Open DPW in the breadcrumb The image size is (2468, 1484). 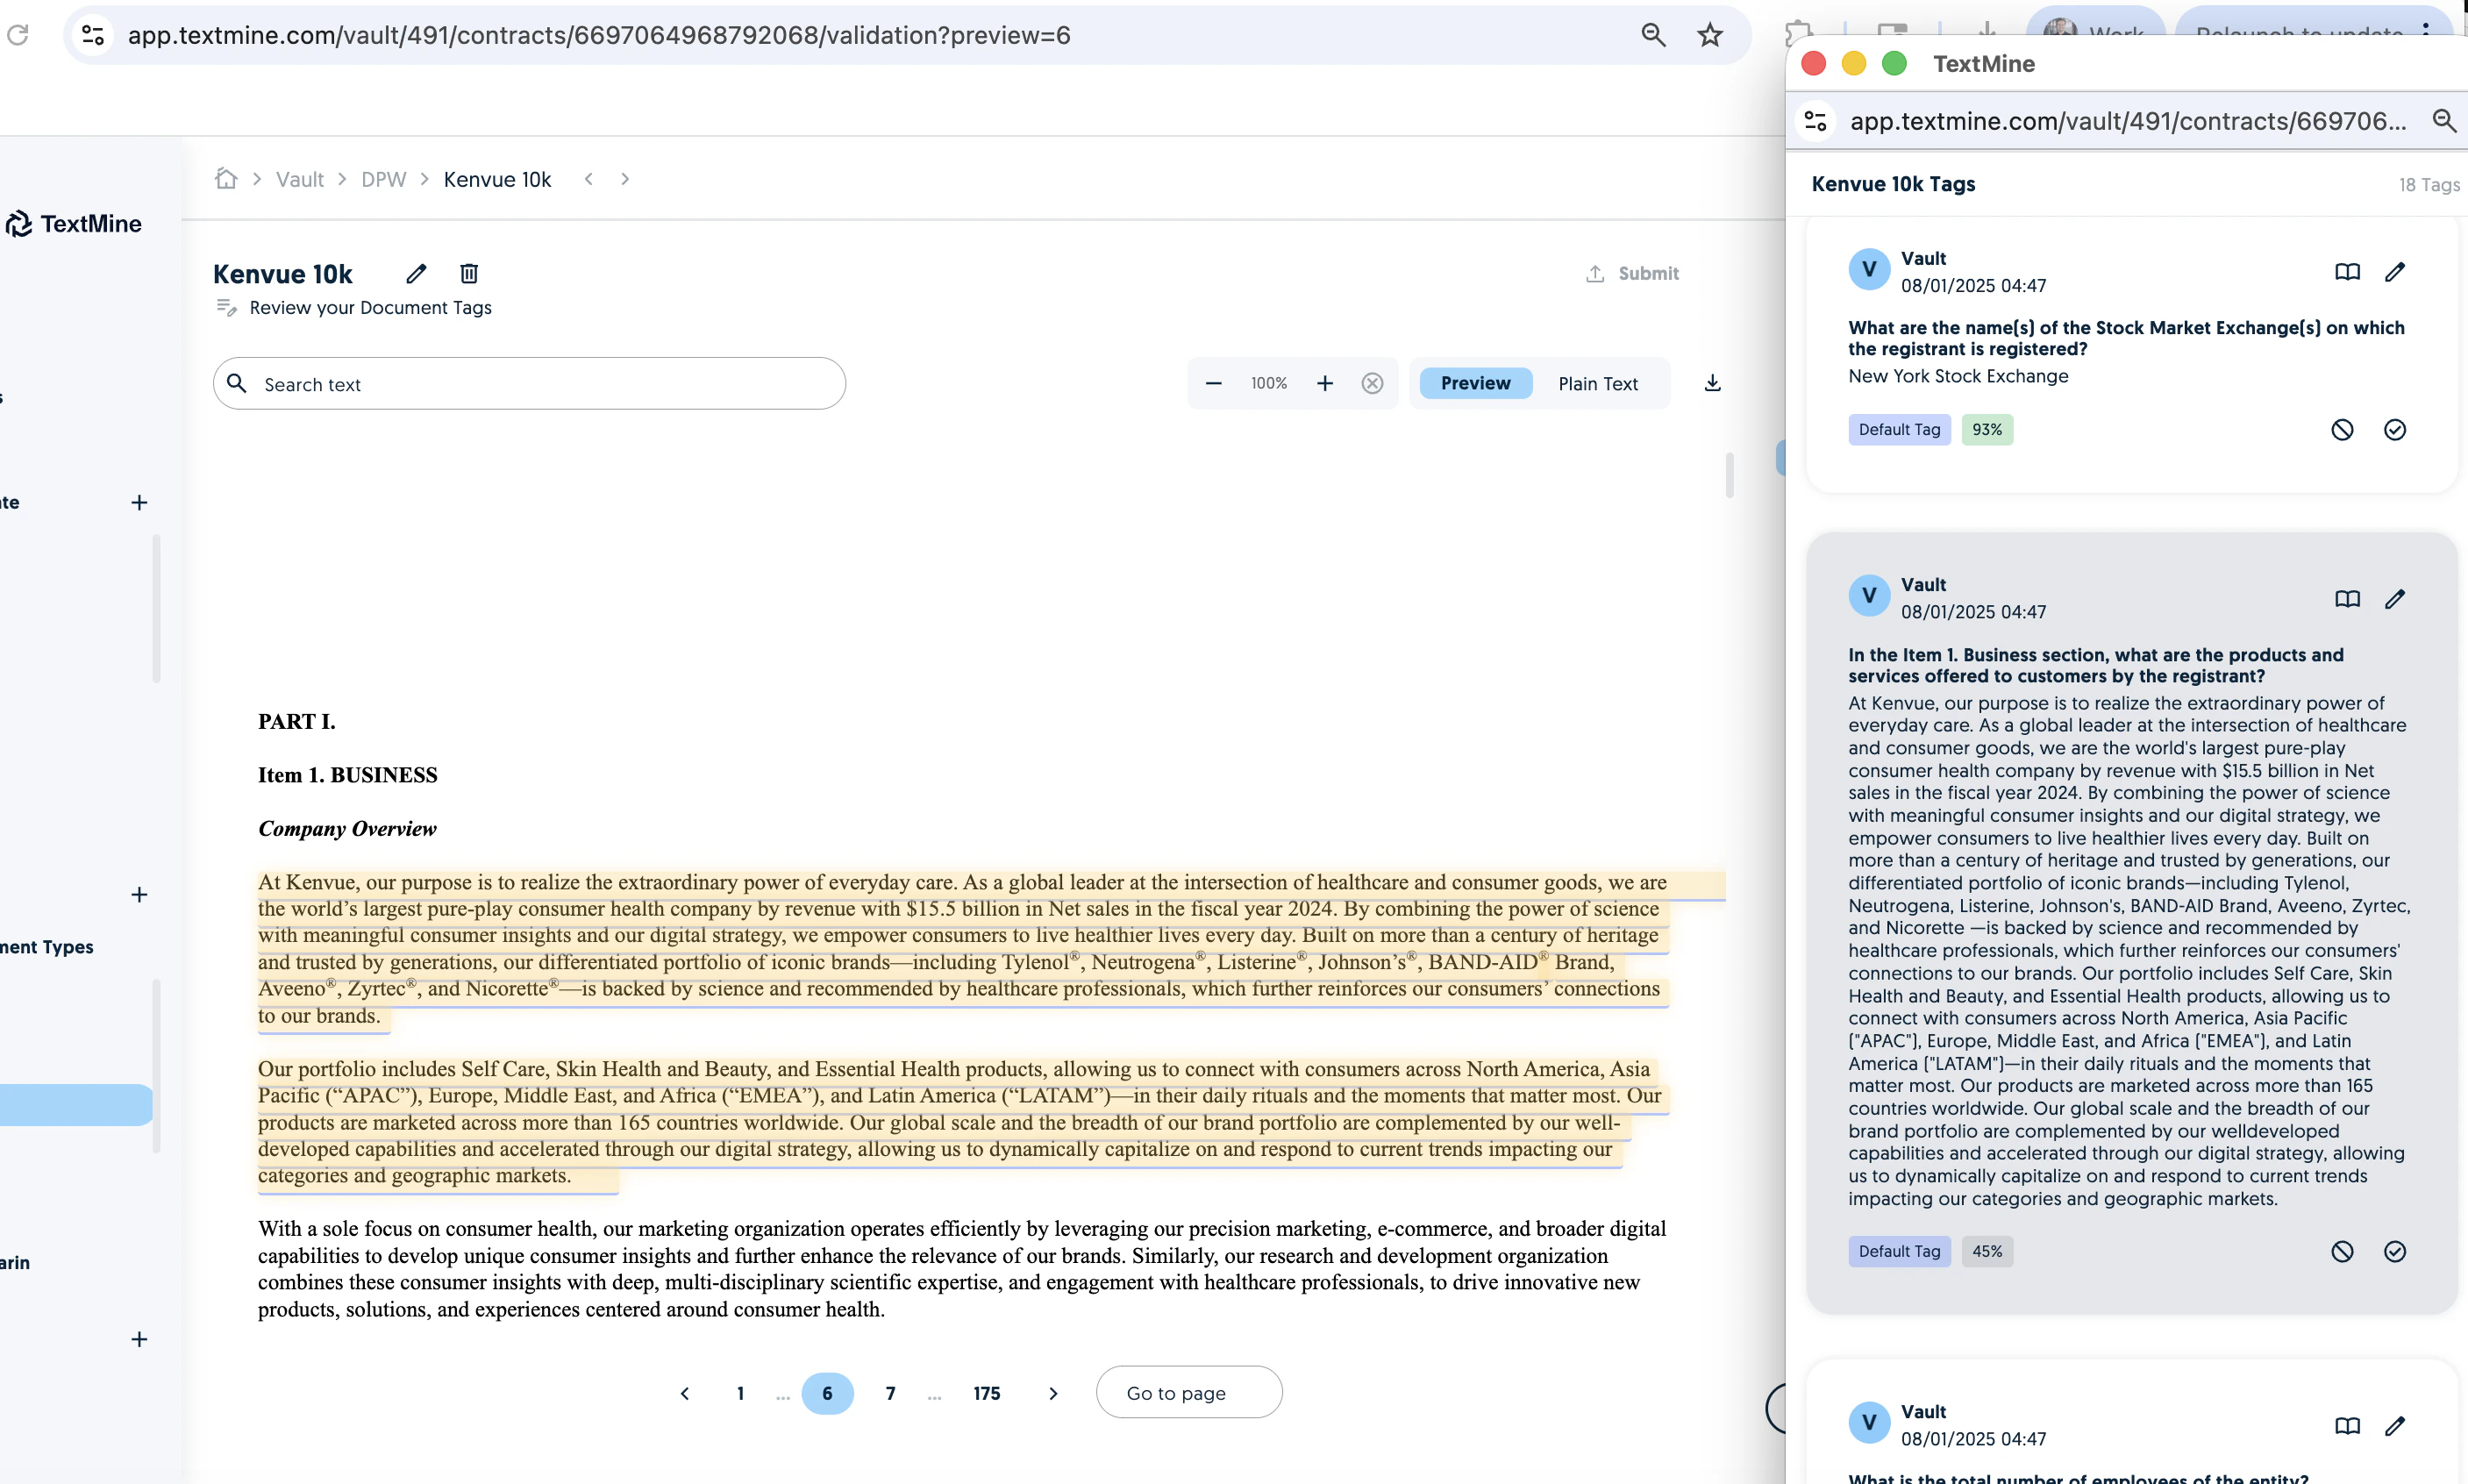click(x=383, y=179)
